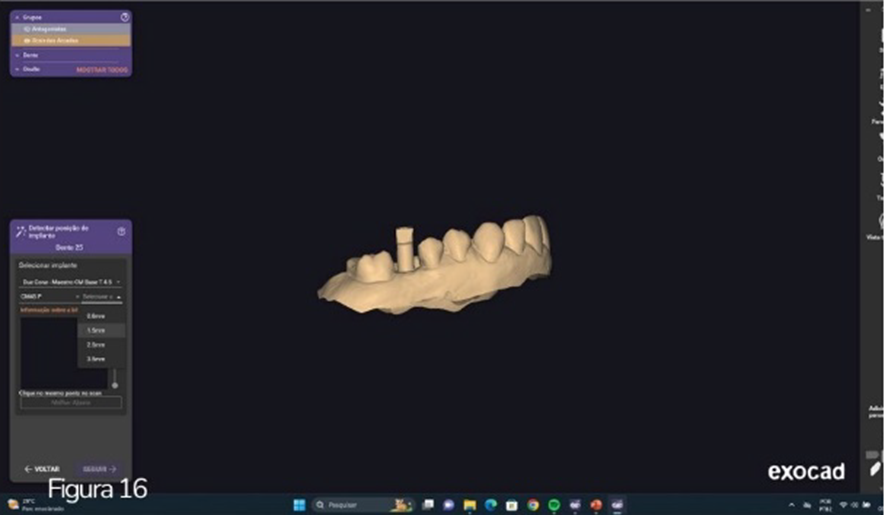Viewport: 885px width, 515px height.
Task: Click MOSTRAR TODOS to show all
Action: [101, 70]
